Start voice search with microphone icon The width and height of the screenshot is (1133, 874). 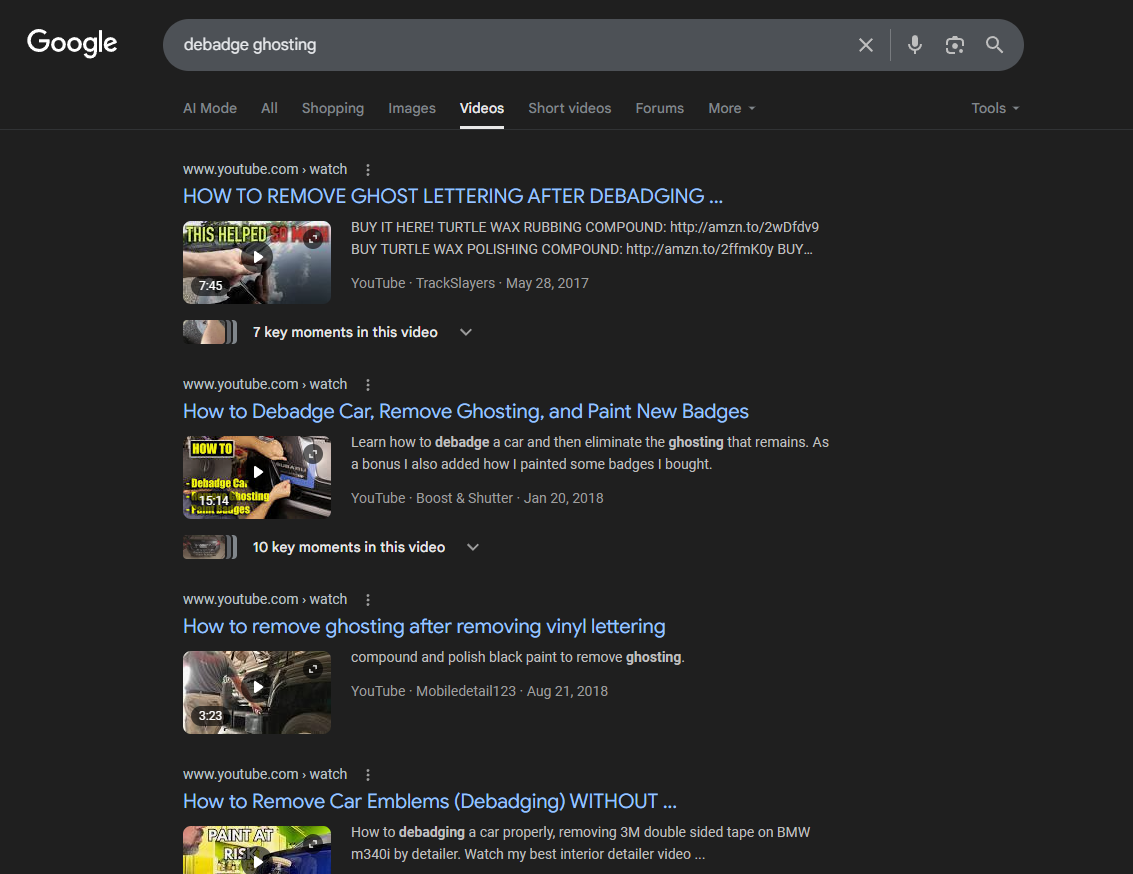click(x=914, y=45)
